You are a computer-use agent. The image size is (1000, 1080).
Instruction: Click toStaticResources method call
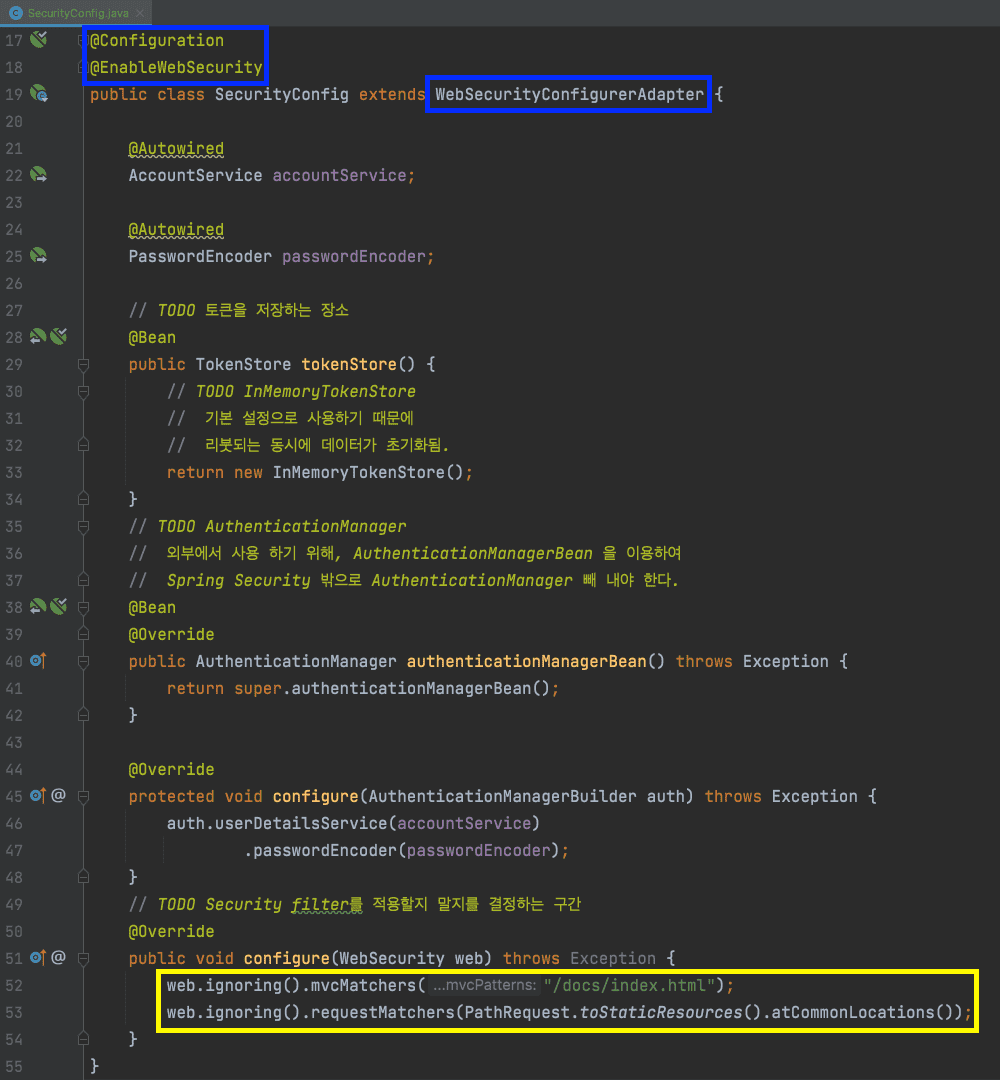661,1012
